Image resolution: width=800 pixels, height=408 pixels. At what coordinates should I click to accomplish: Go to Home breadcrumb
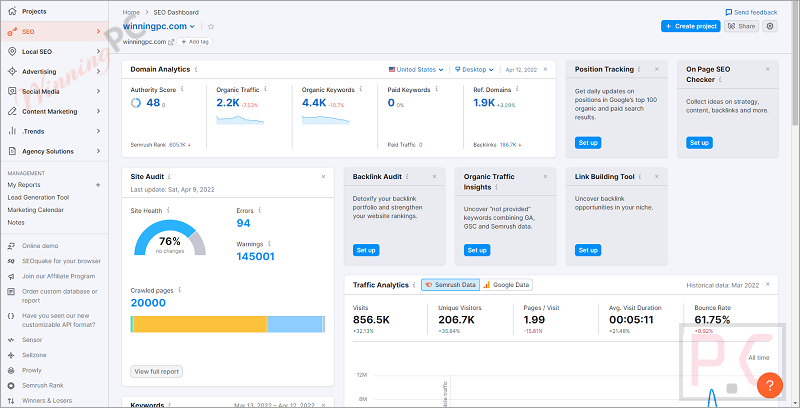point(131,12)
